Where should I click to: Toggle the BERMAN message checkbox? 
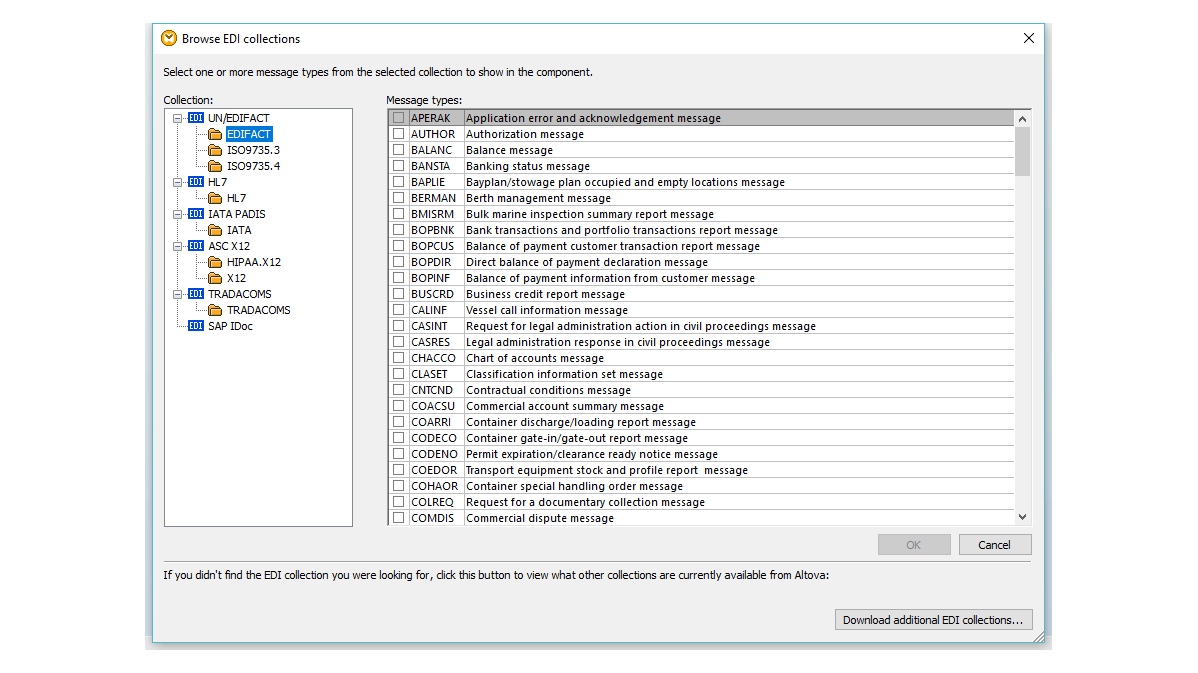(399, 199)
